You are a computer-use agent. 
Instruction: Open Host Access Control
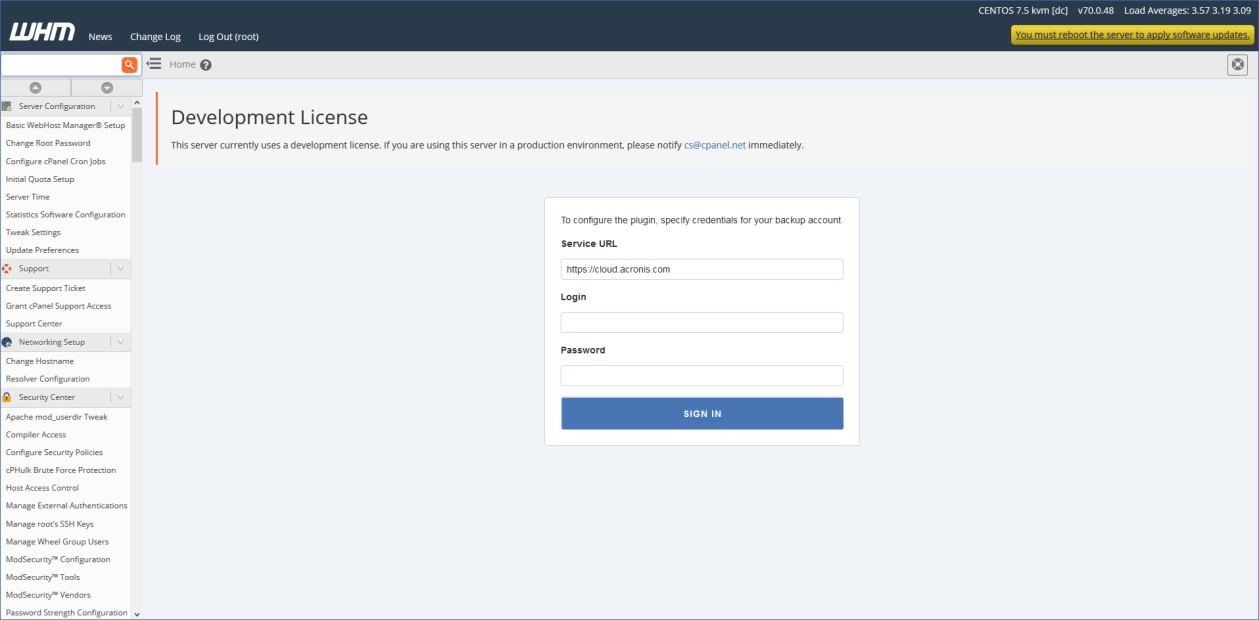click(42, 488)
